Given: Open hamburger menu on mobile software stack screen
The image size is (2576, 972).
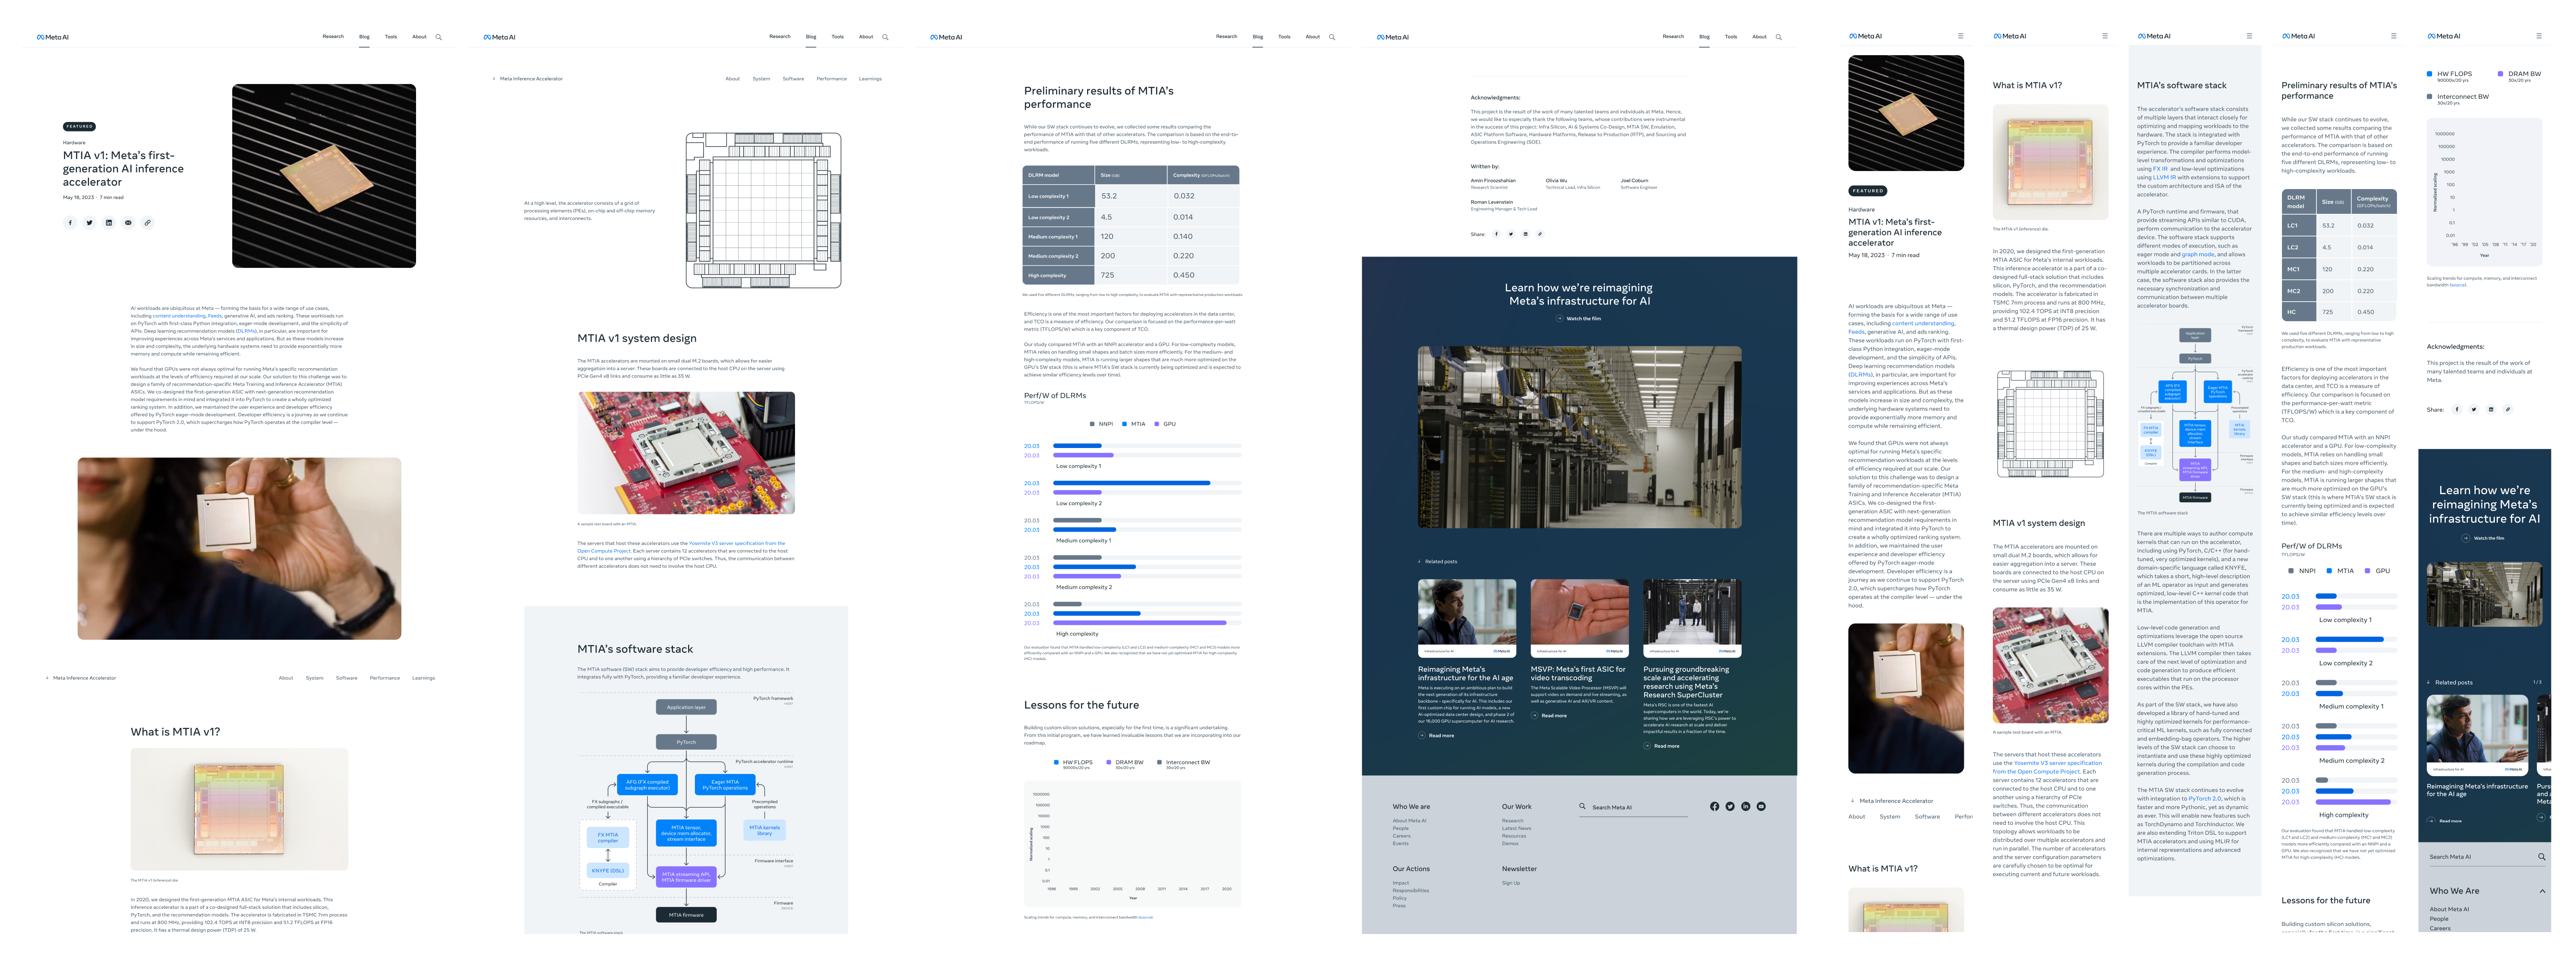Looking at the screenshot, I should [x=2250, y=36].
